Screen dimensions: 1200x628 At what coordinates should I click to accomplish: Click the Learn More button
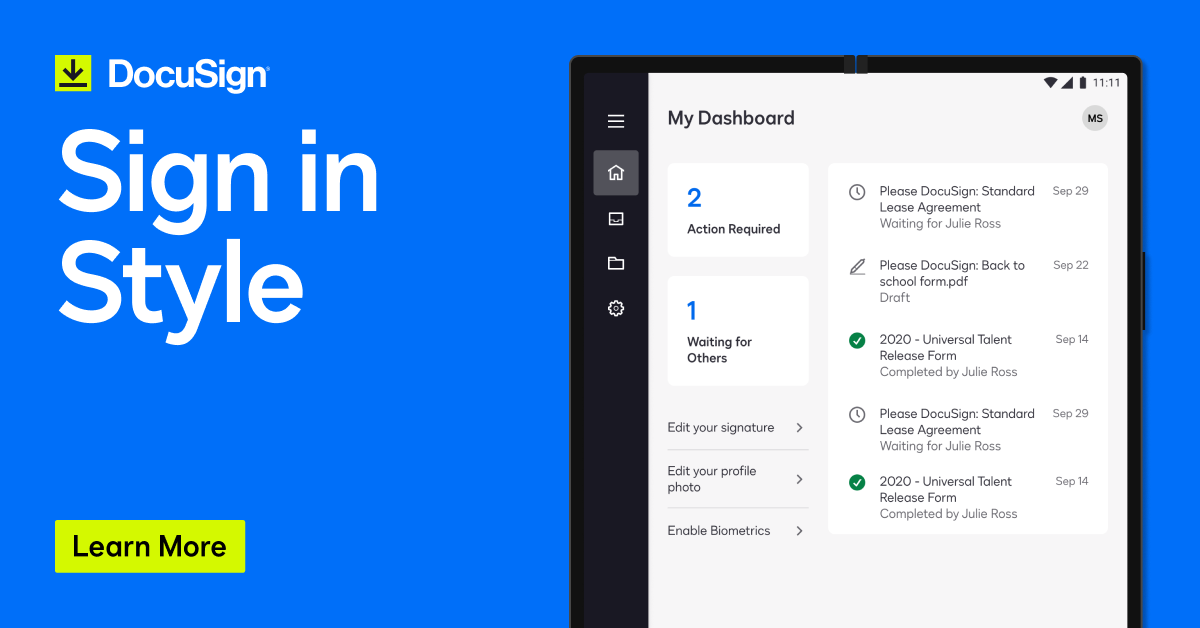(149, 546)
